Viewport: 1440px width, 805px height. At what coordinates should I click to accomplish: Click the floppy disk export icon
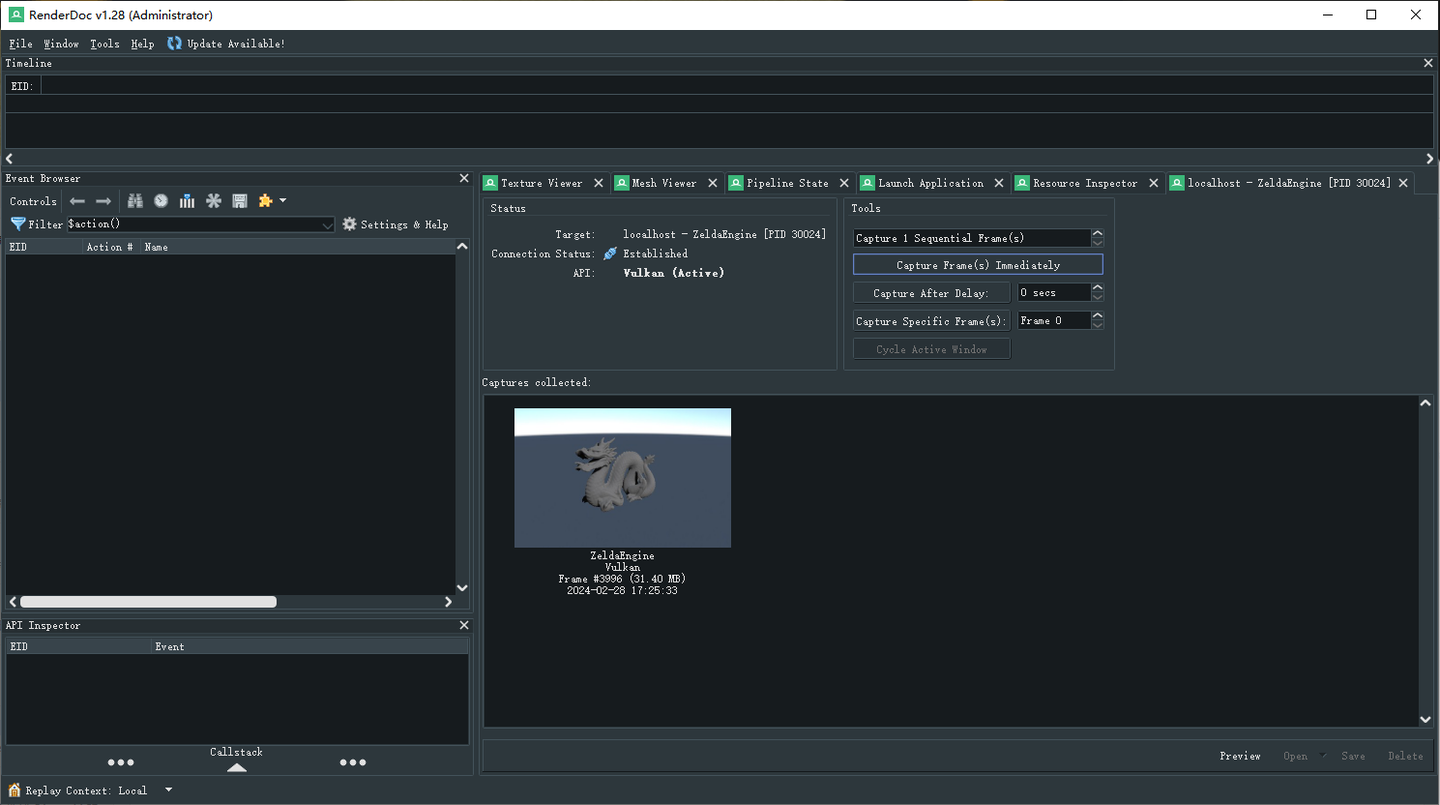[239, 201]
